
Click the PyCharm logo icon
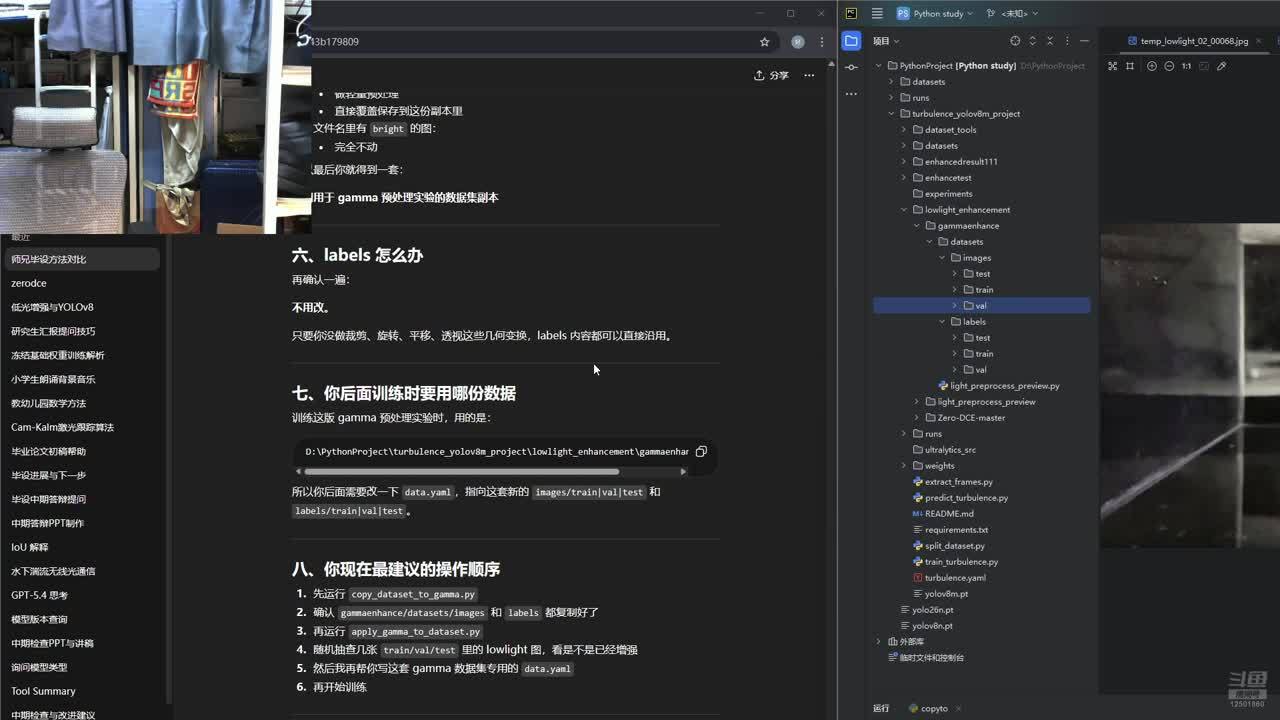[851, 14]
